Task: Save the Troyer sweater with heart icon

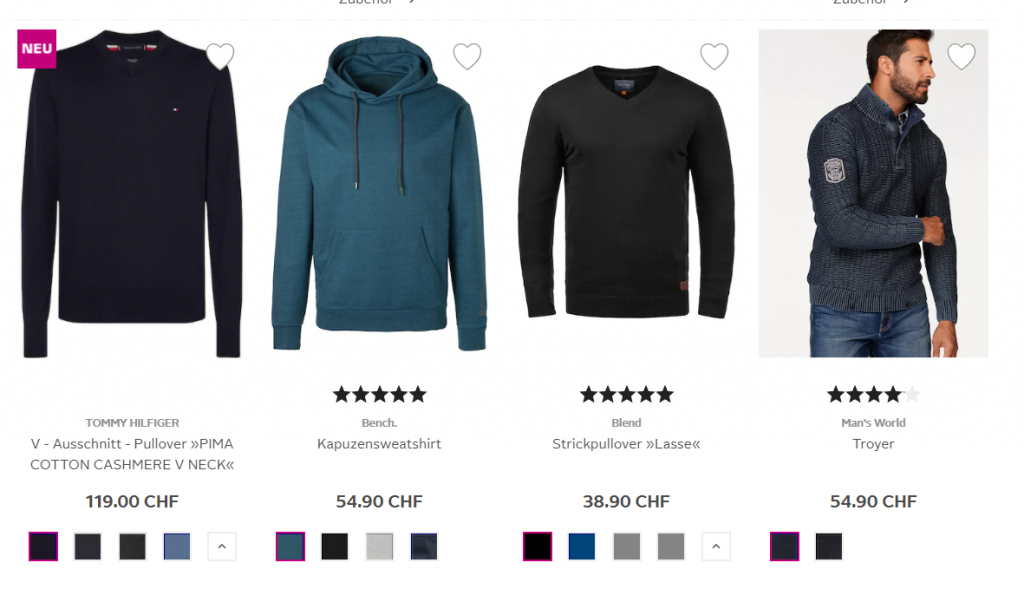Action: click(961, 56)
